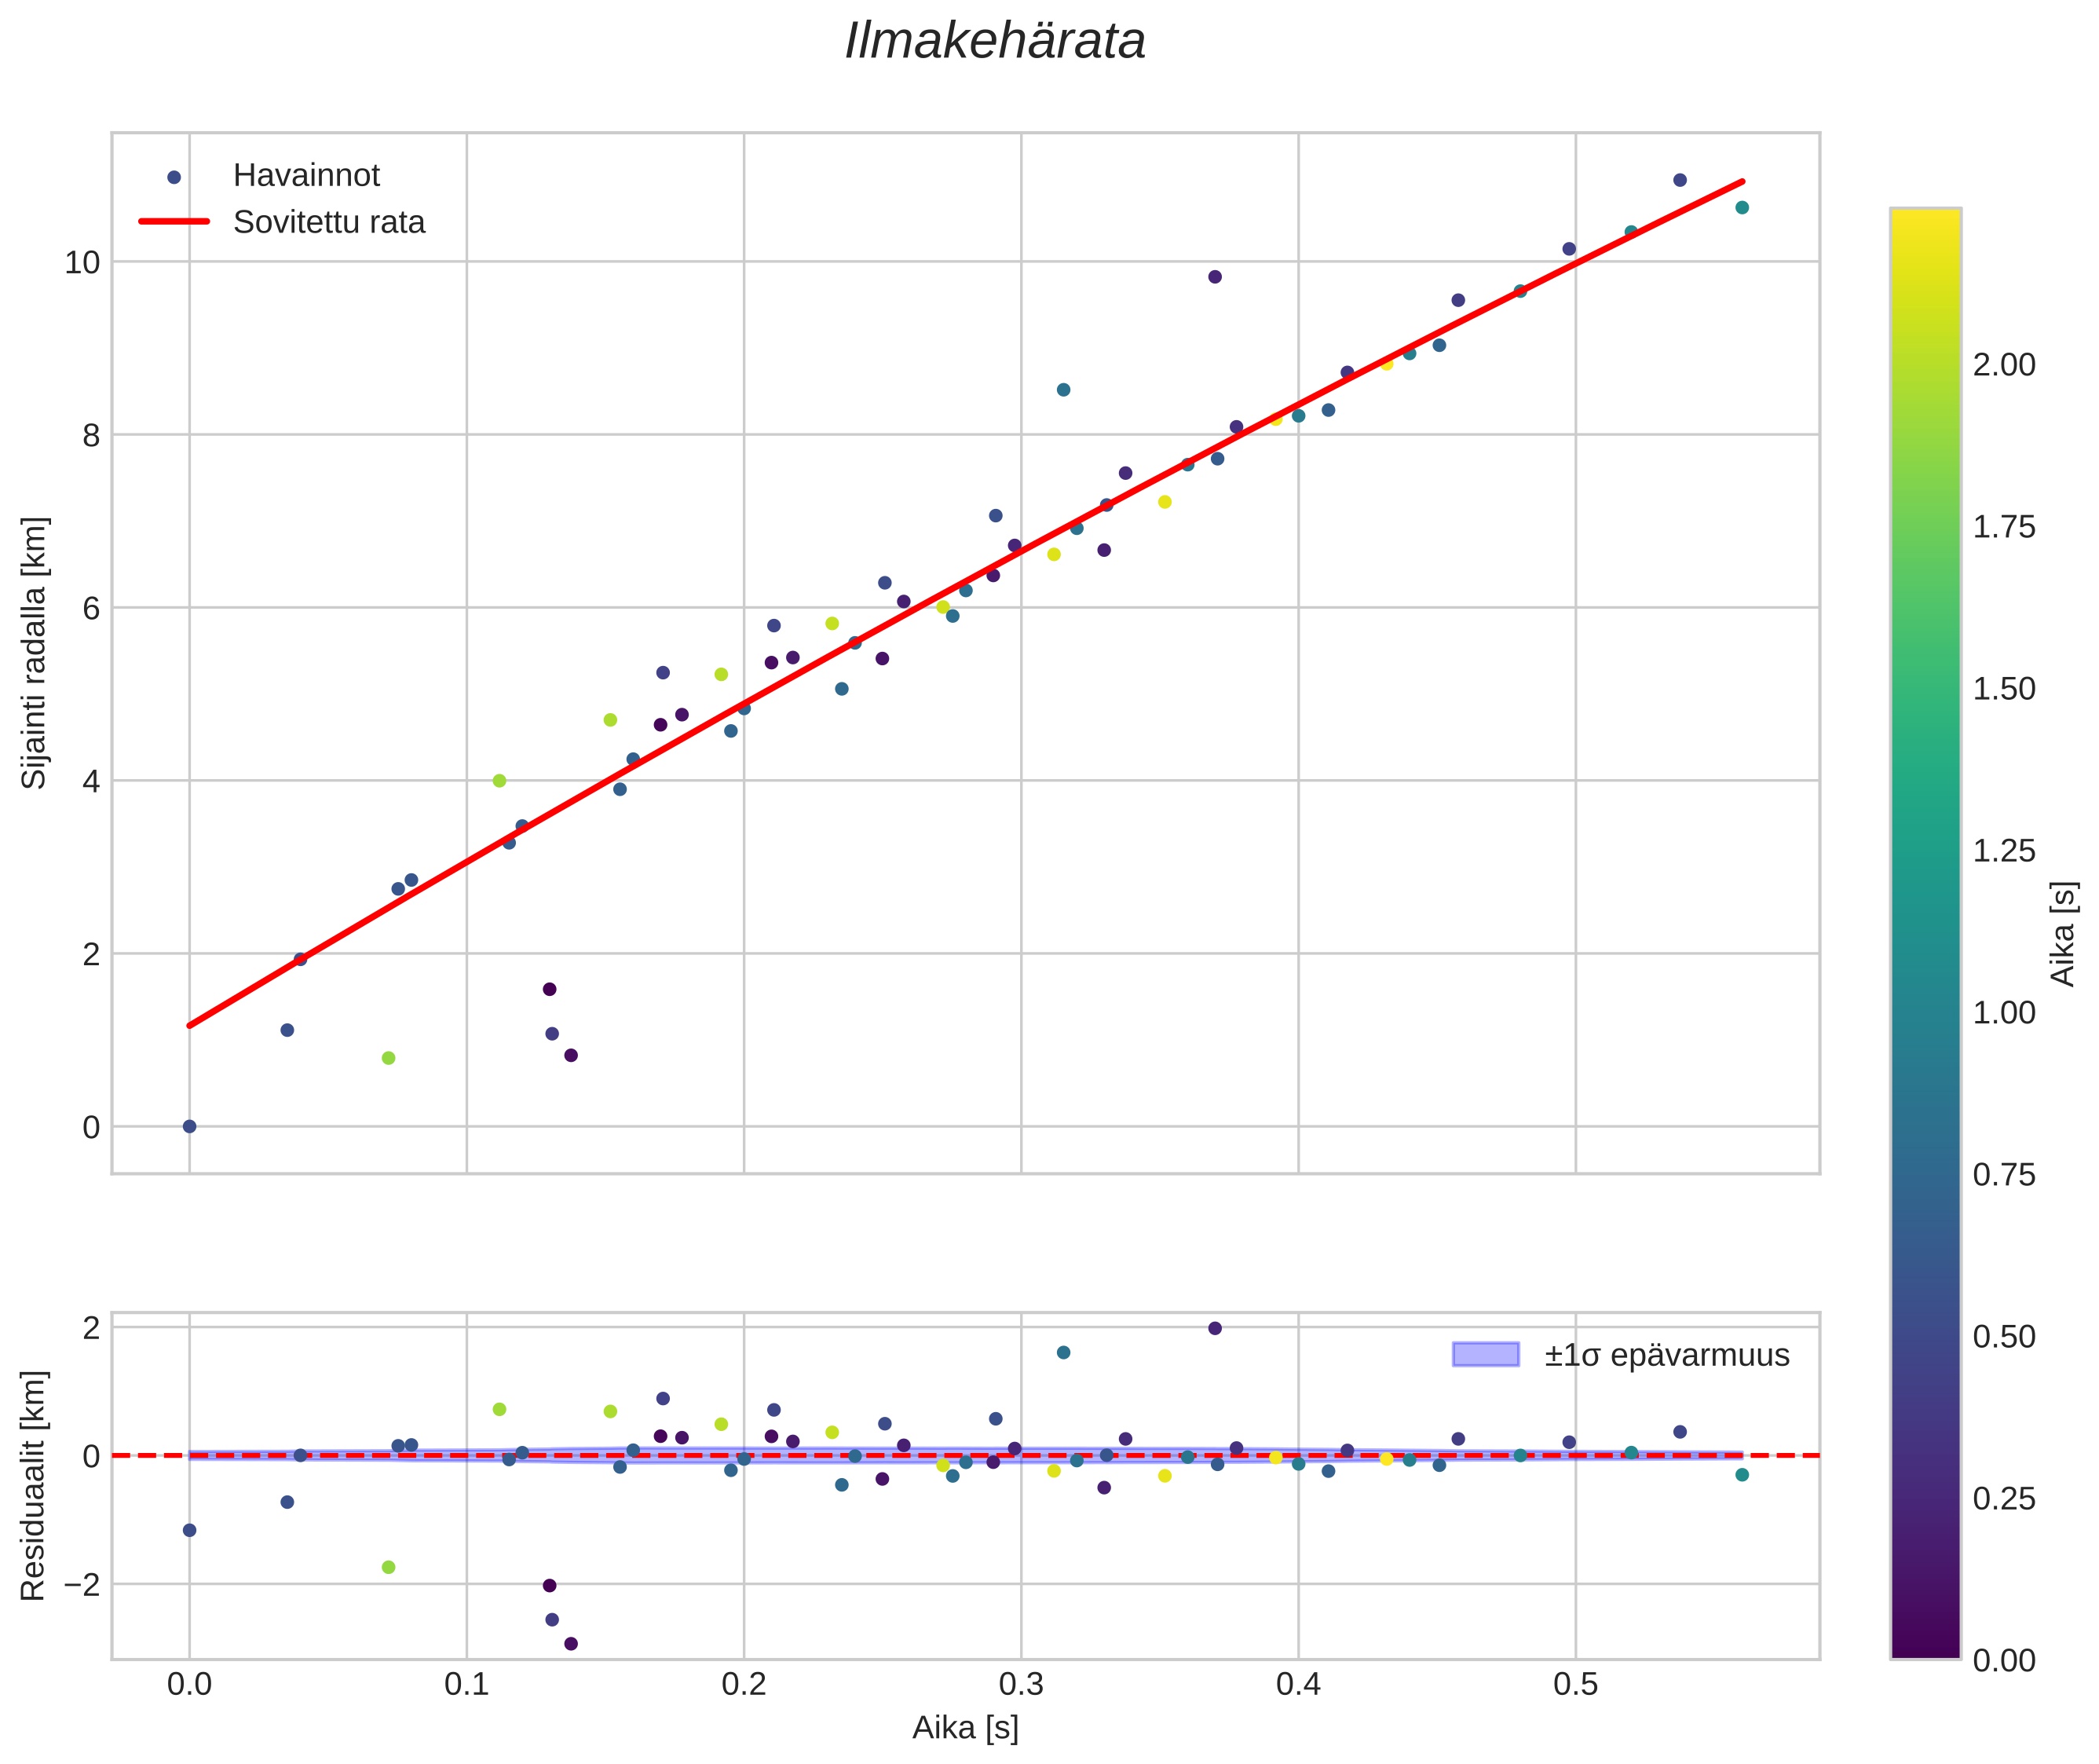This screenshot has height=1764, width=2099.
Task: Click the outlier point near 9.8 km
Action: point(1215,277)
